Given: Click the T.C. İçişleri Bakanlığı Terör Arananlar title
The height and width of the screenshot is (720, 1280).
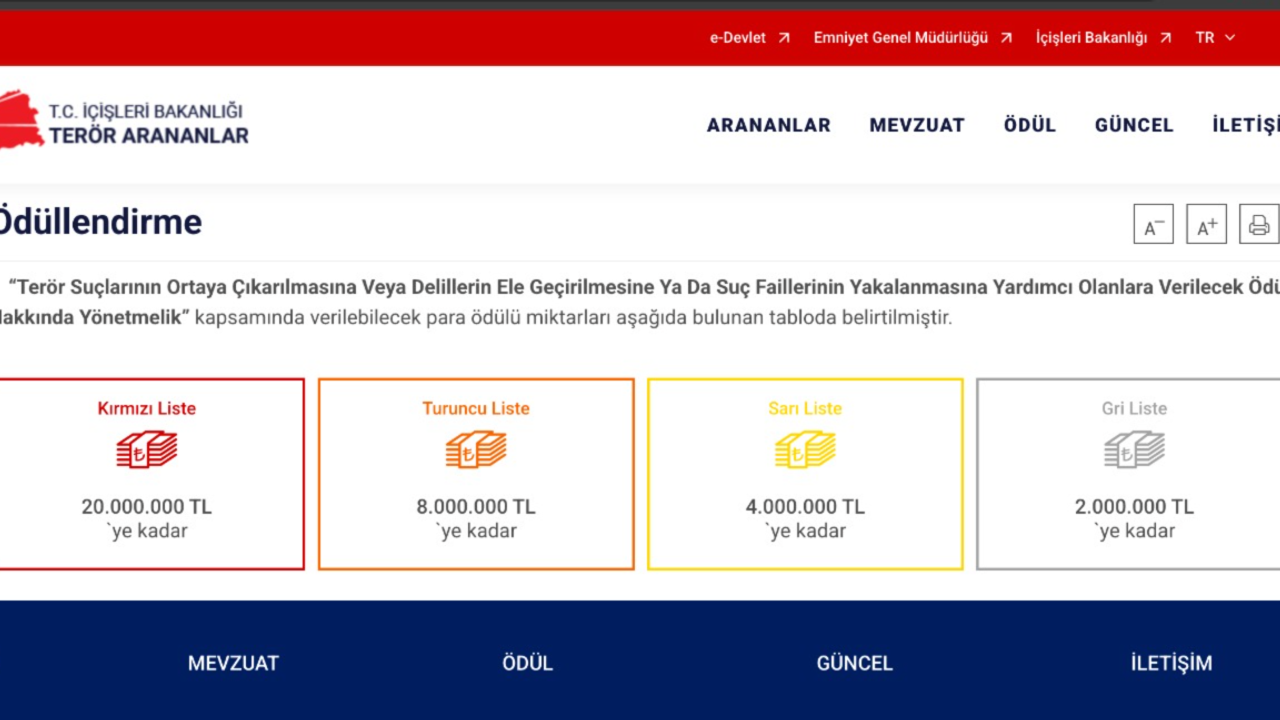Looking at the screenshot, I should [148, 124].
